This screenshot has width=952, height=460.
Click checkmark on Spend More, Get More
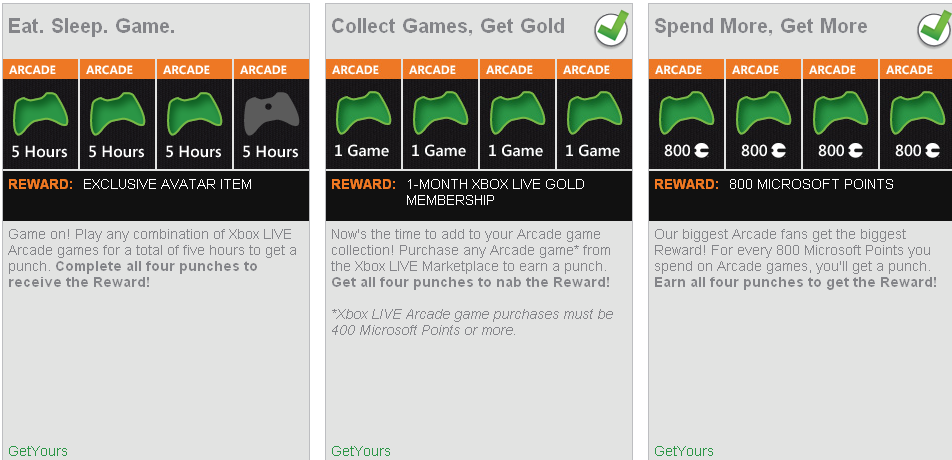point(934,28)
